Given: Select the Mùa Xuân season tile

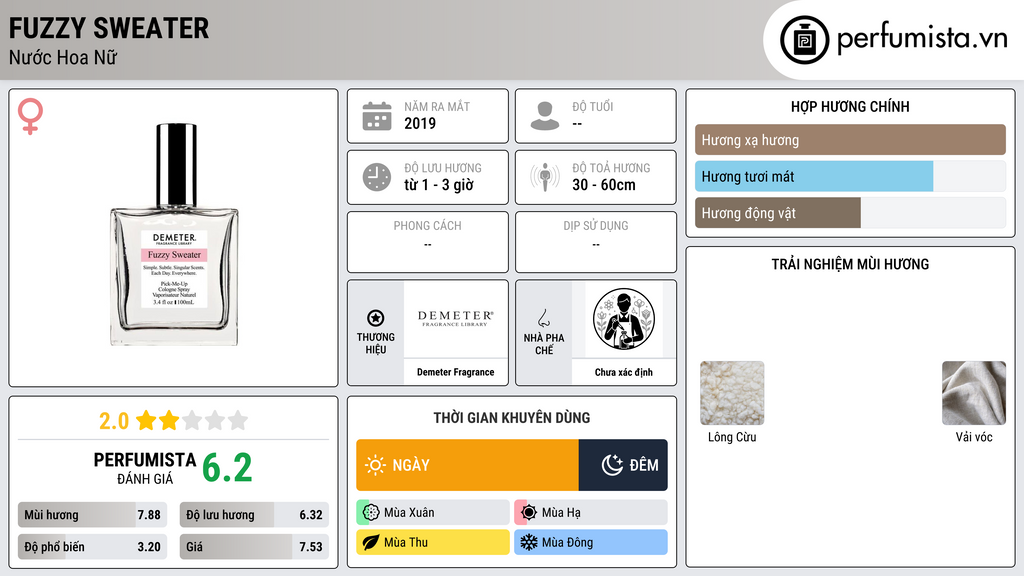Looking at the screenshot, I should coord(433,513).
